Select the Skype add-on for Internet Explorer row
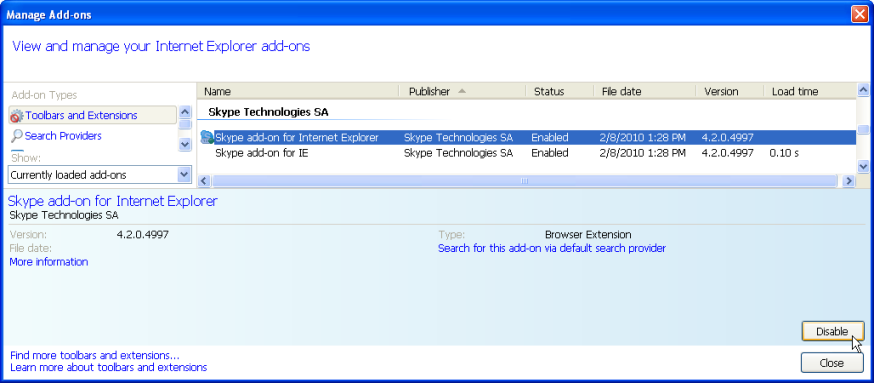 point(527,137)
